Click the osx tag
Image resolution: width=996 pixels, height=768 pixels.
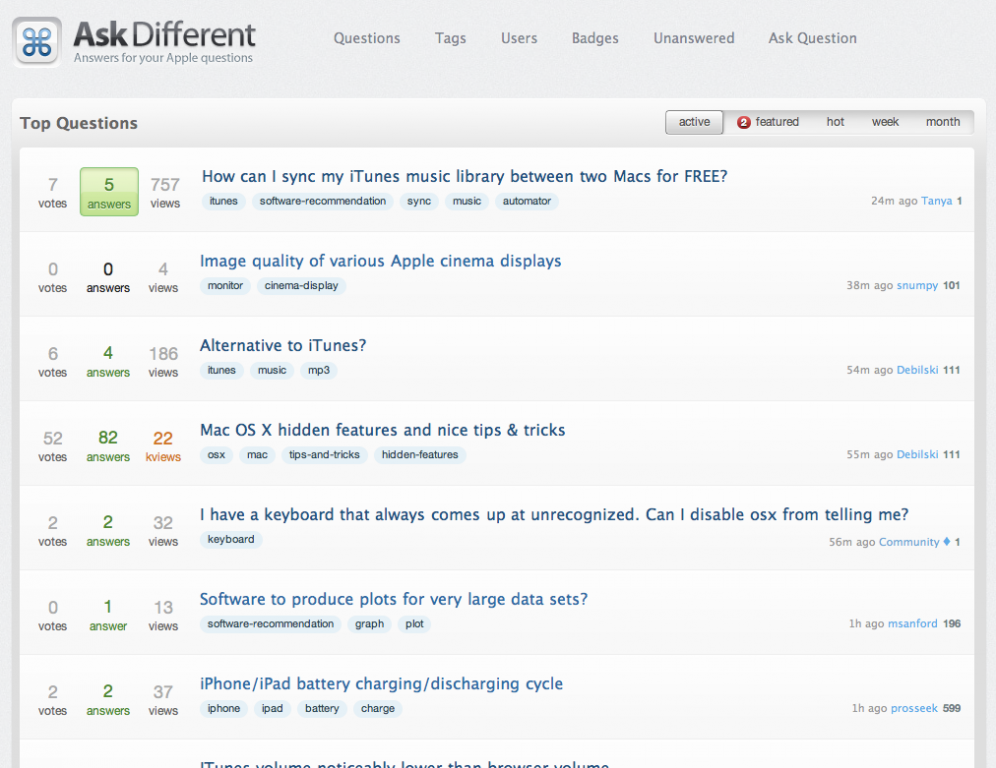[x=217, y=455]
